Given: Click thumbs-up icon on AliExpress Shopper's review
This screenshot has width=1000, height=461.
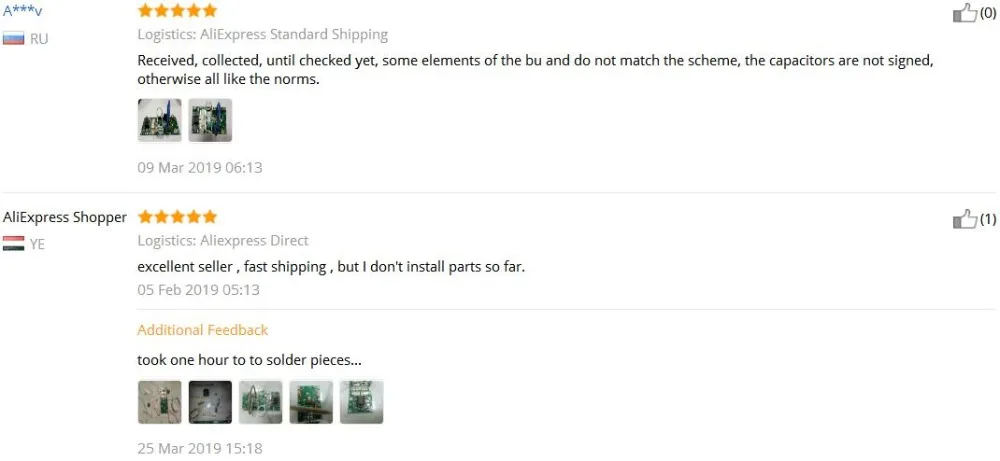Looking at the screenshot, I should (x=964, y=219).
